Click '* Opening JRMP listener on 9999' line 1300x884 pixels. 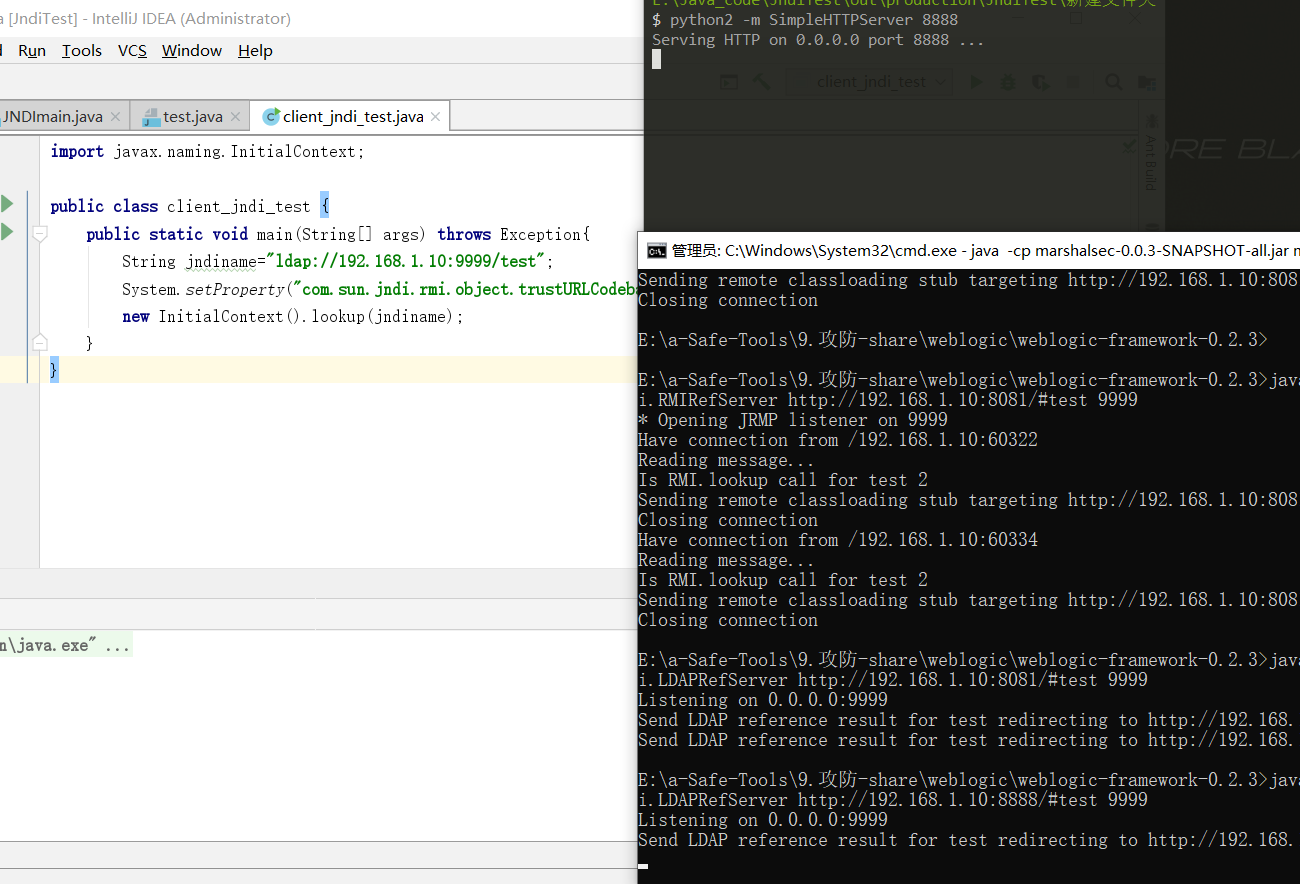click(x=793, y=420)
